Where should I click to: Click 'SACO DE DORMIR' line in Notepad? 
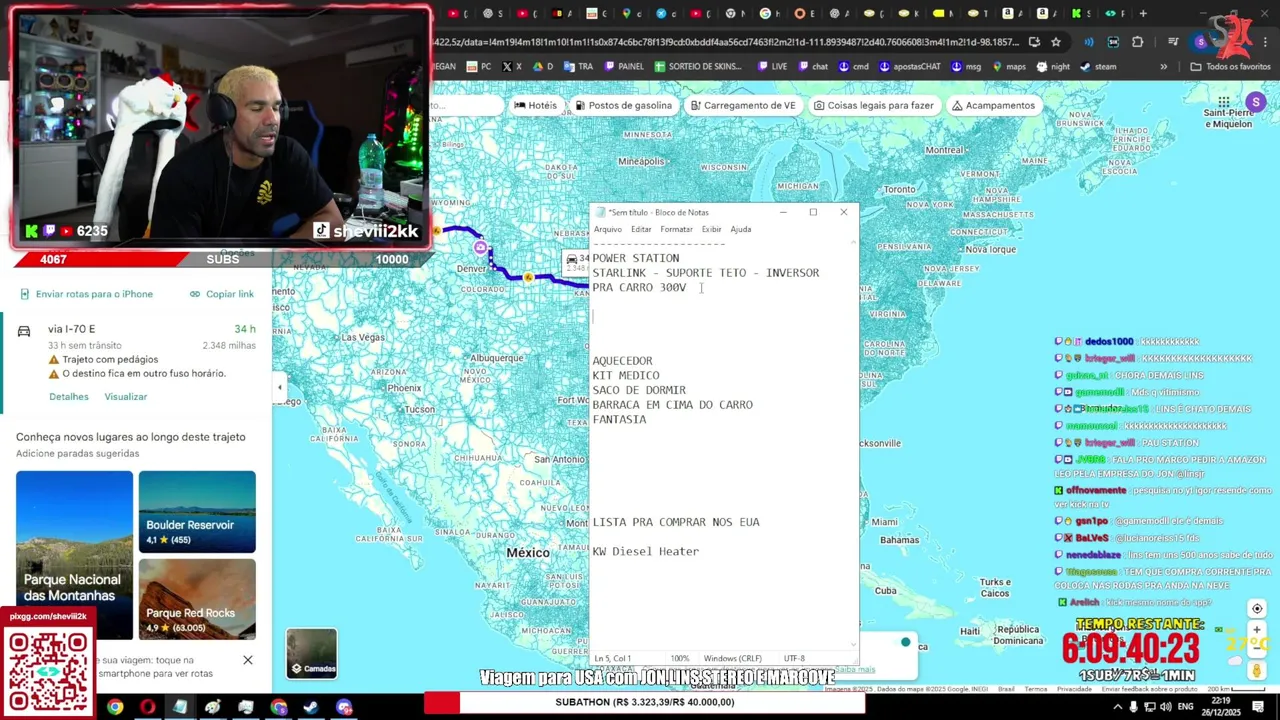(639, 390)
